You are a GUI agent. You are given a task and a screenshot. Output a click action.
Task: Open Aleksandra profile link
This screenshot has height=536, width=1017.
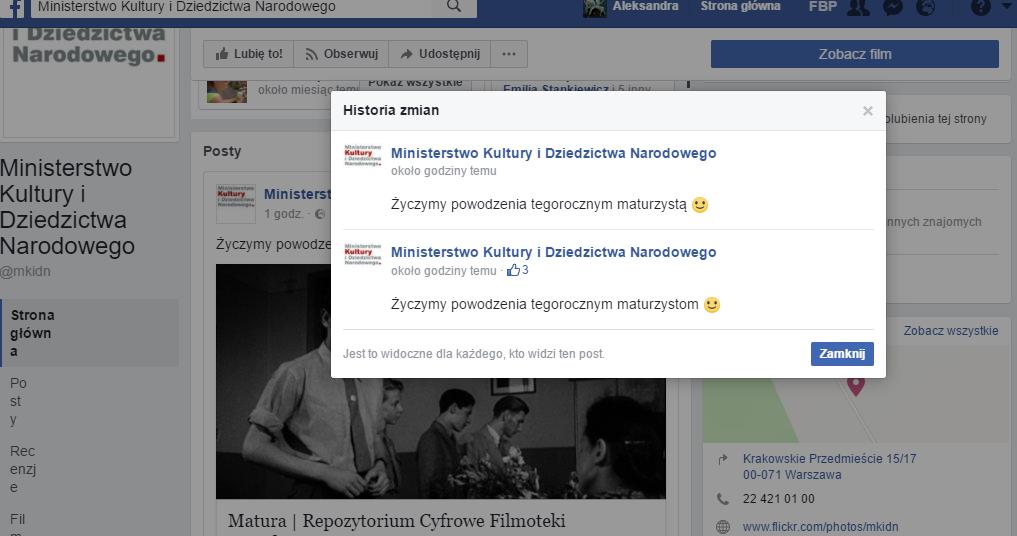point(645,6)
